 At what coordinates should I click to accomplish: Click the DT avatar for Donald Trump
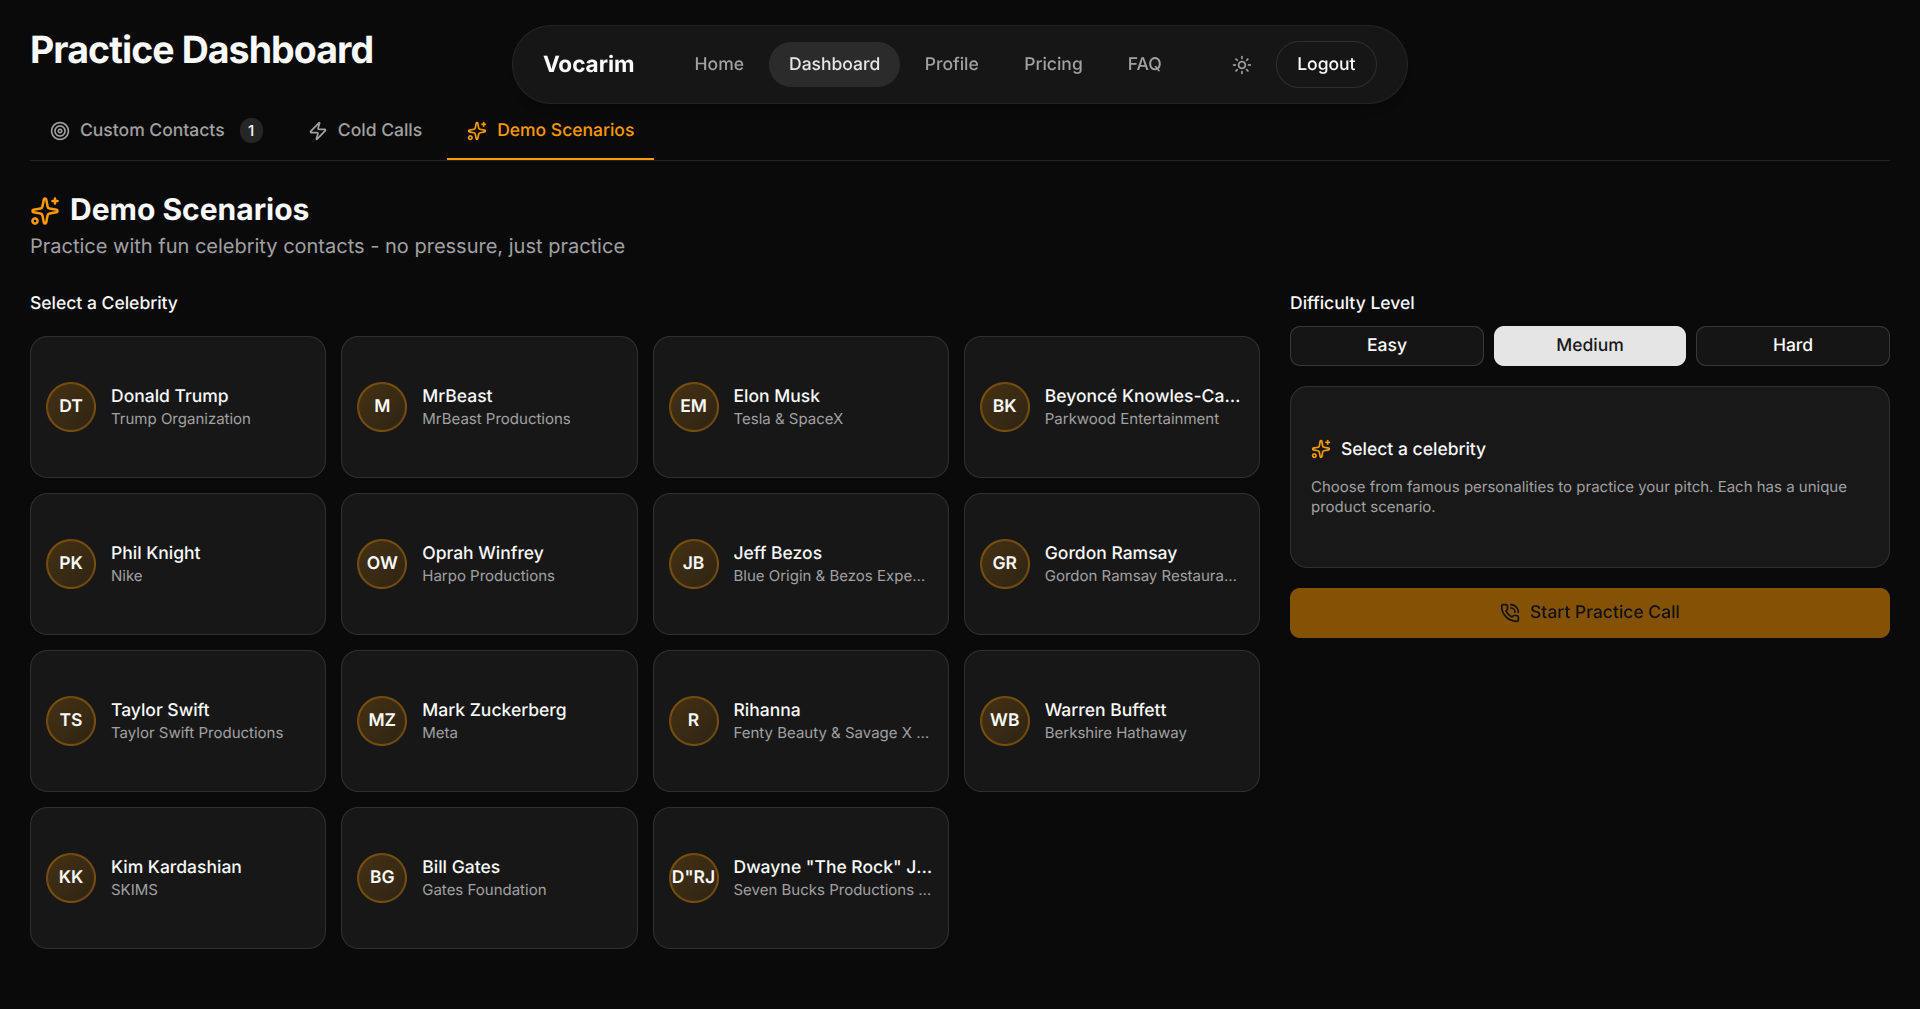tap(71, 406)
